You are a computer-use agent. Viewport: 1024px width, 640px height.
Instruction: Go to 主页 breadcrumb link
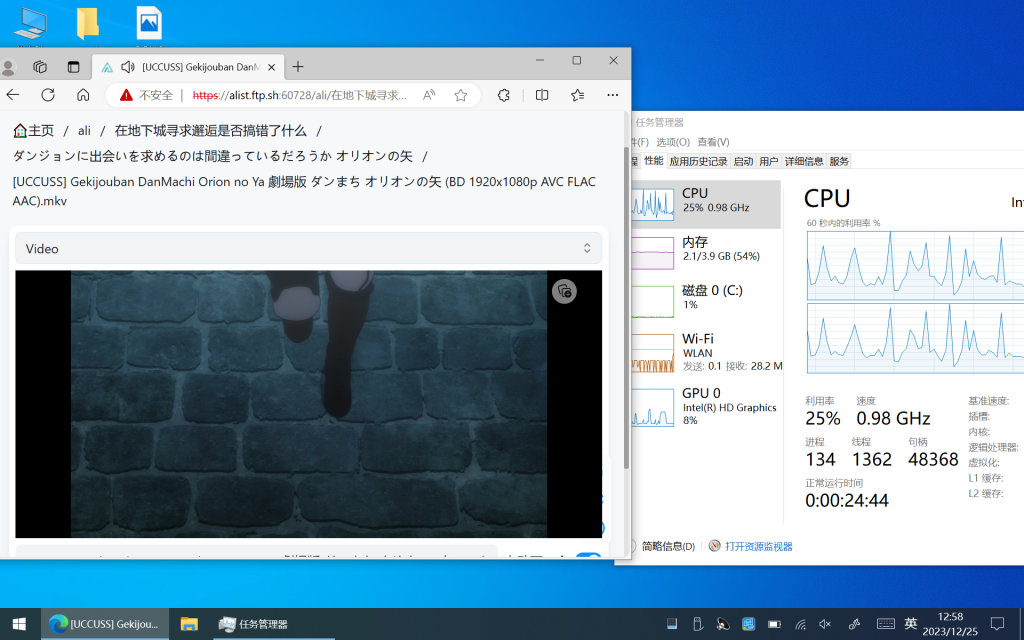click(x=33, y=131)
